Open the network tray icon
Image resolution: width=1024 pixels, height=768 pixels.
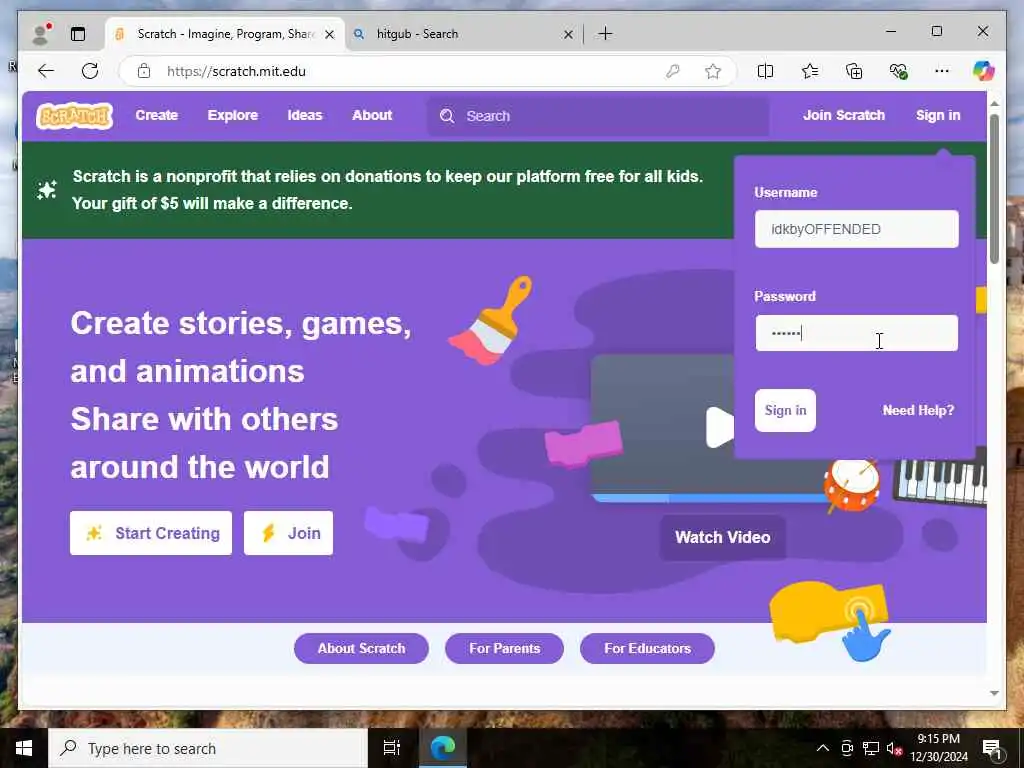coord(871,748)
